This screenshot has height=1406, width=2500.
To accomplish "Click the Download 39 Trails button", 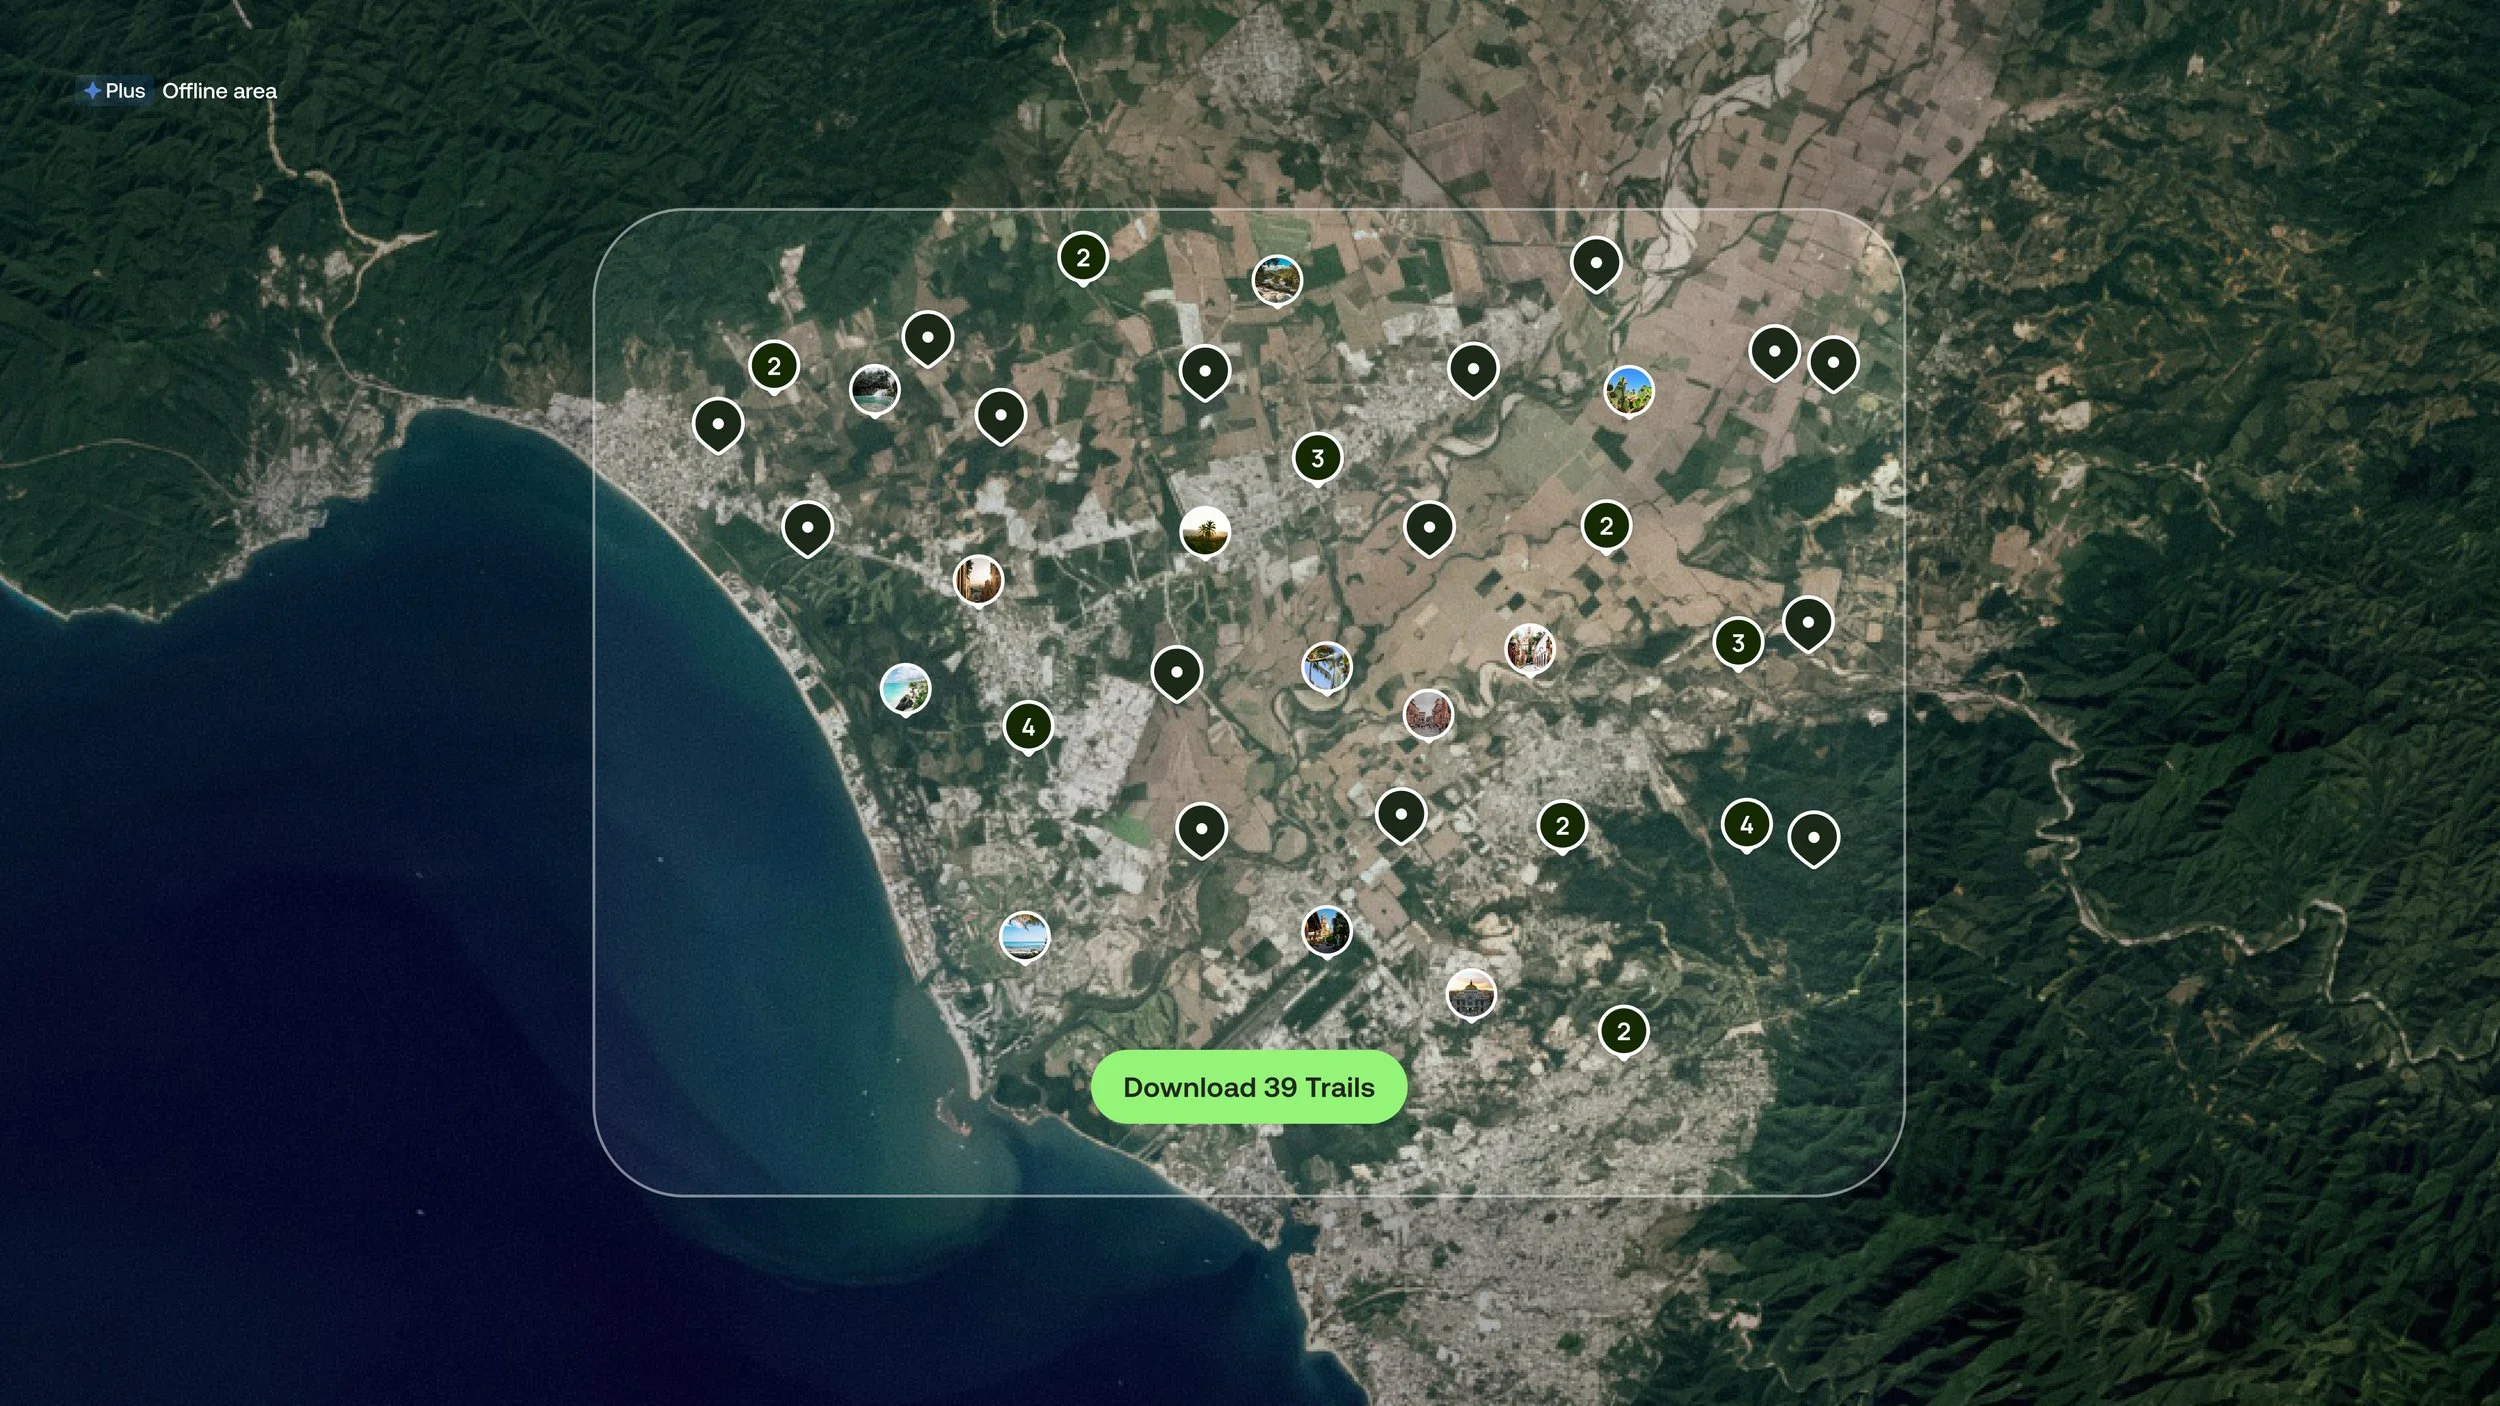I will click(x=1249, y=1087).
